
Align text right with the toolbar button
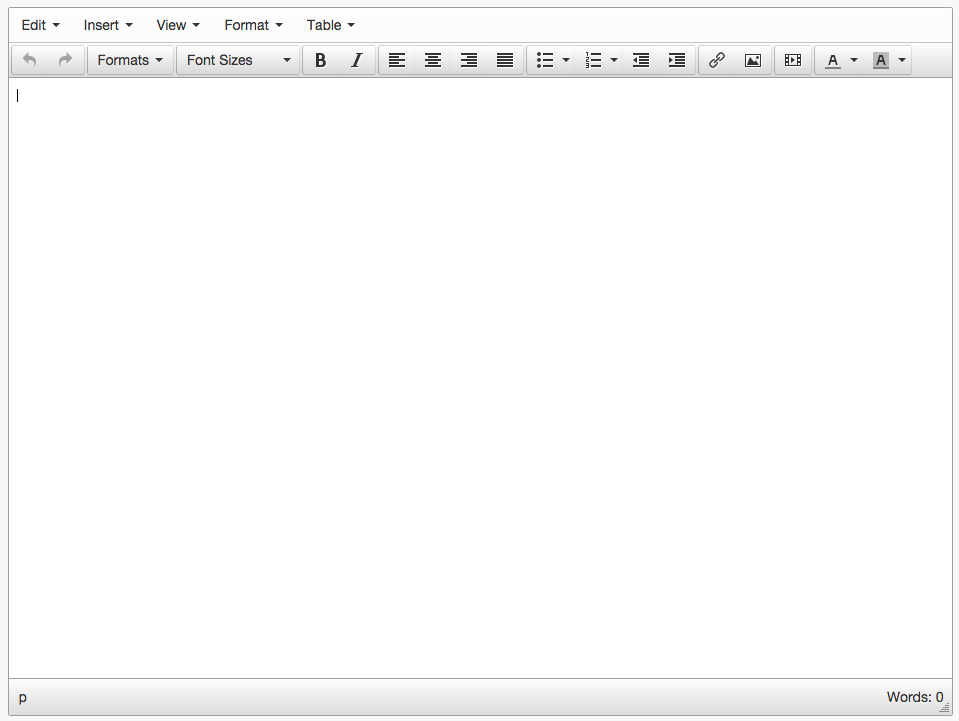469,60
